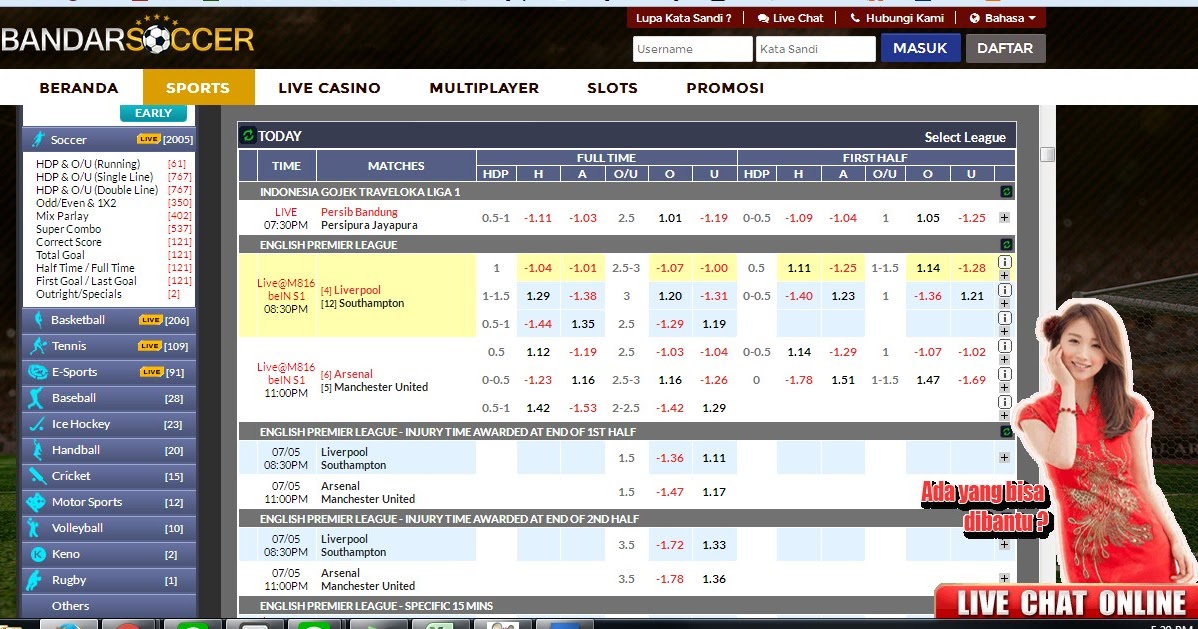The width and height of the screenshot is (1198, 629).
Task: Select the Handball player icon
Action: click(37, 450)
